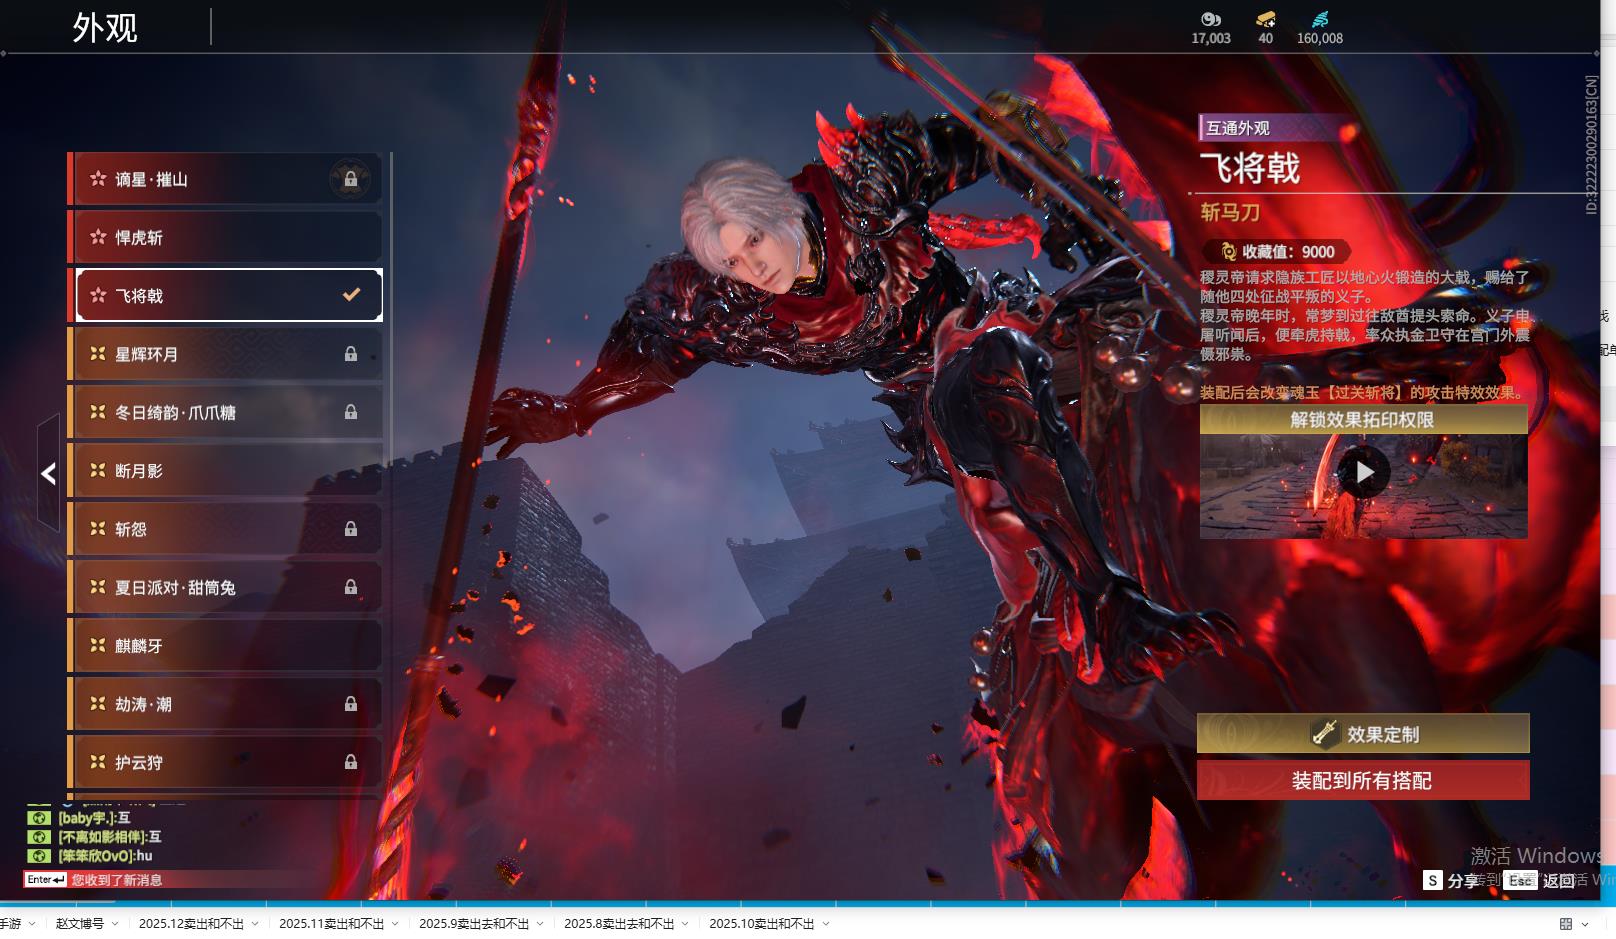Screen dimensions: 1616x939
Task: Click the star icon beside 摘星·摧山
Action: (98, 179)
